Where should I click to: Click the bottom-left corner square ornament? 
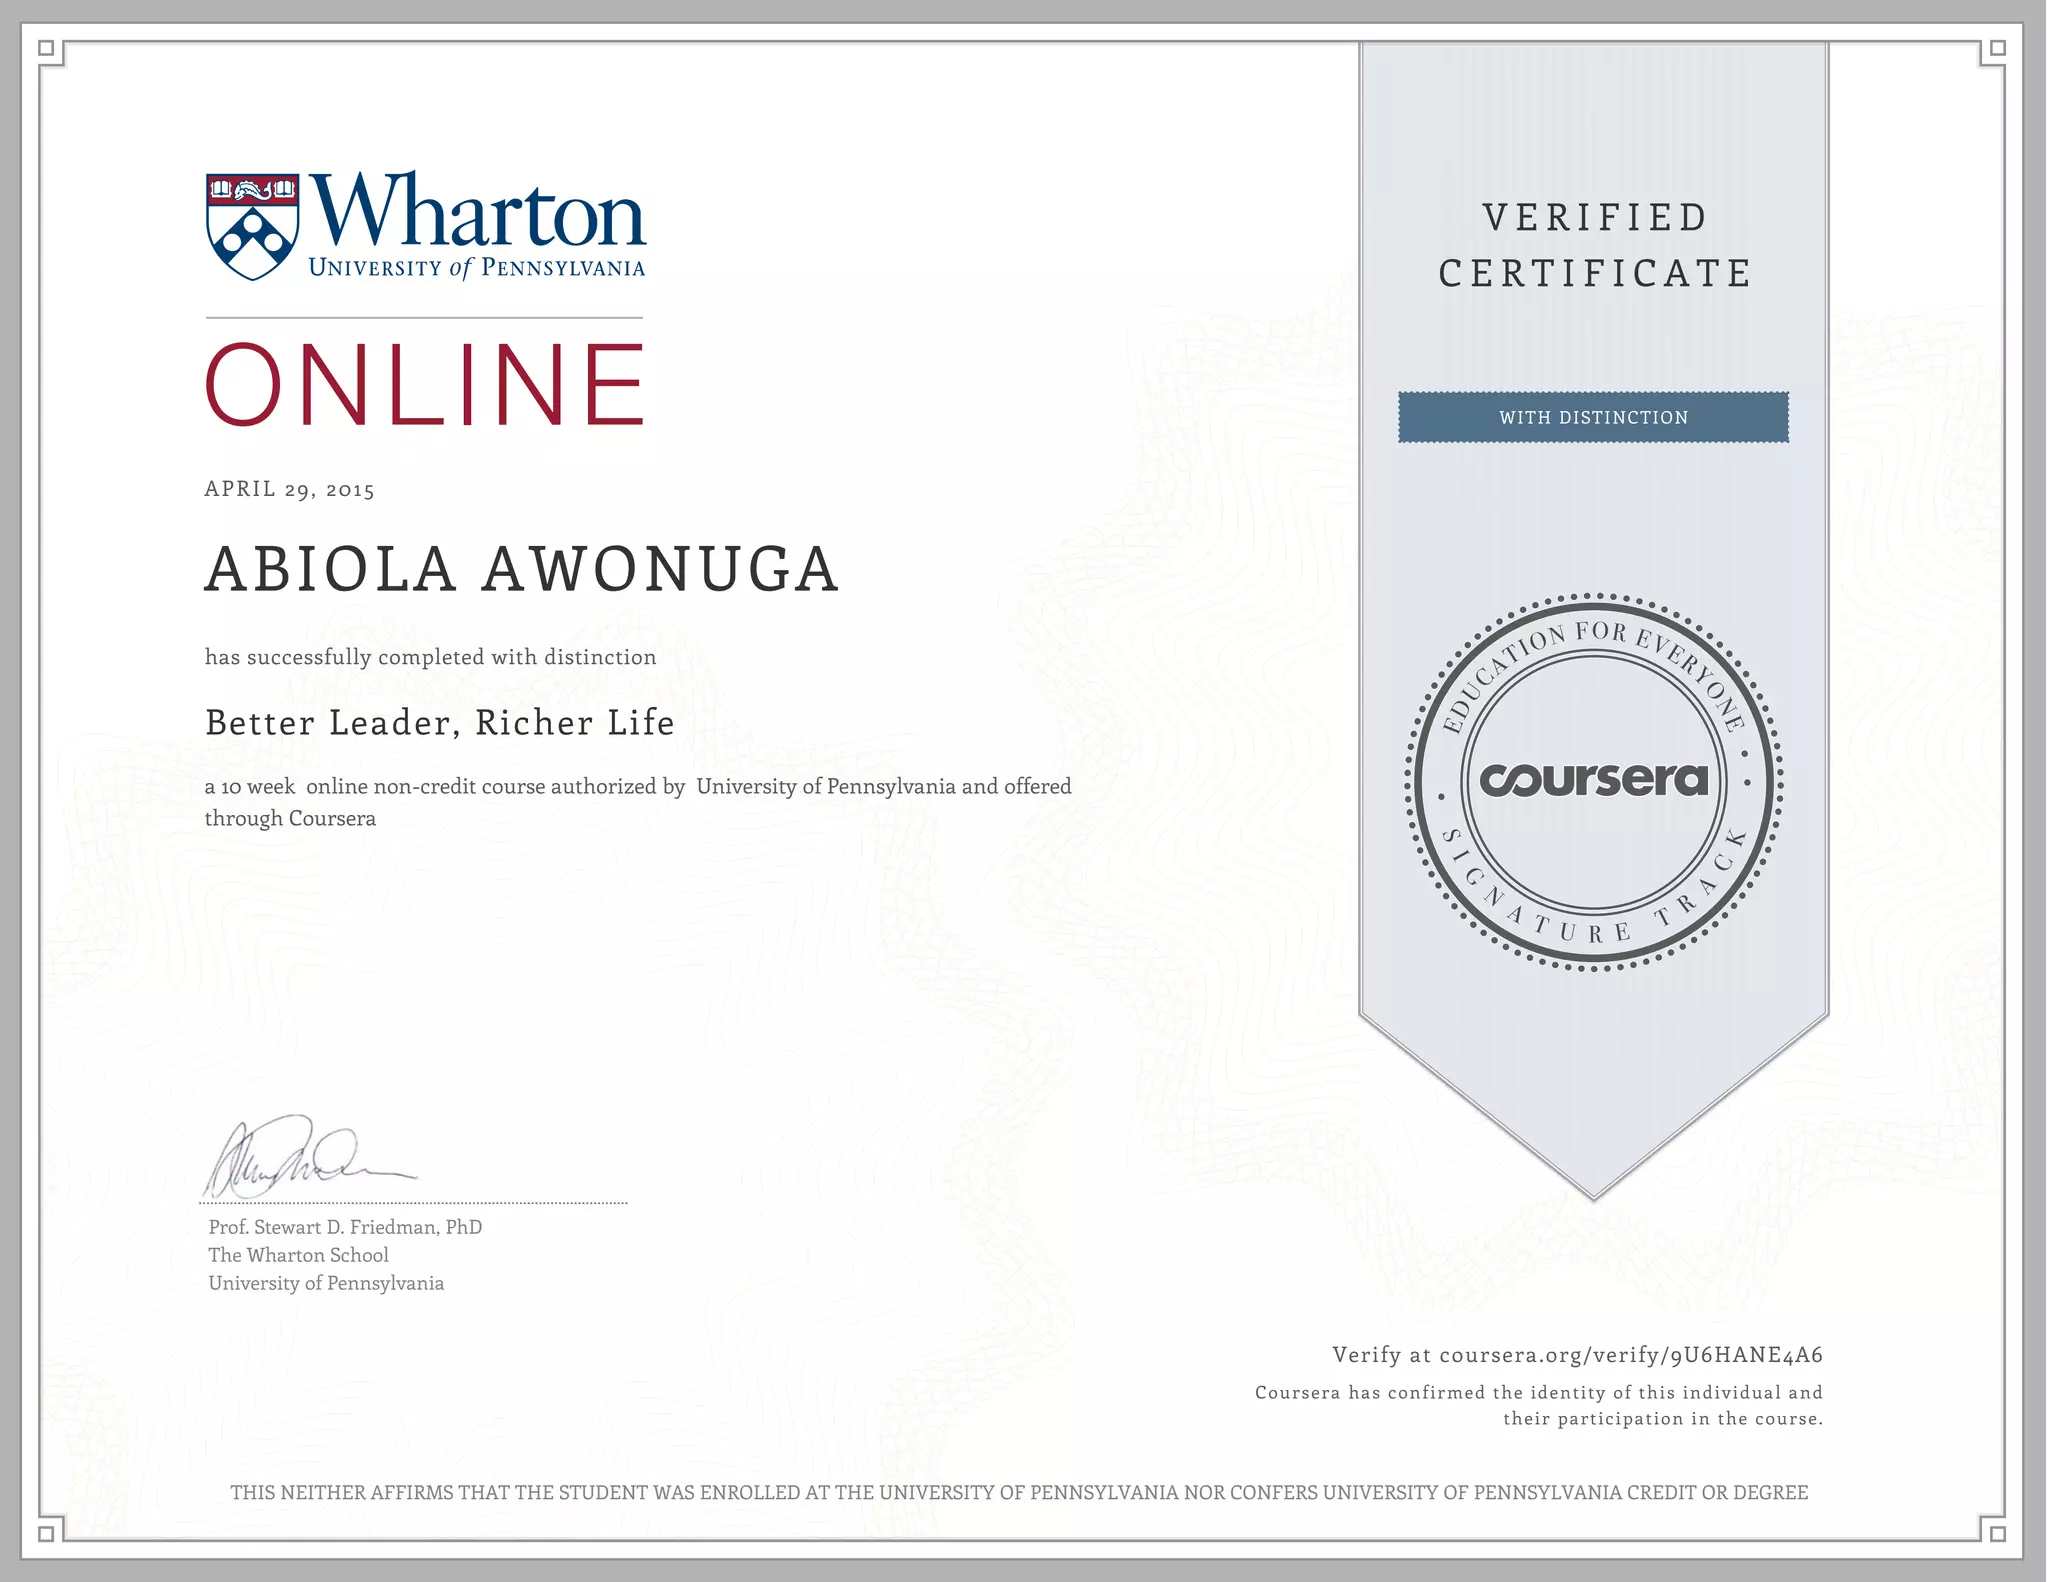[46, 1533]
